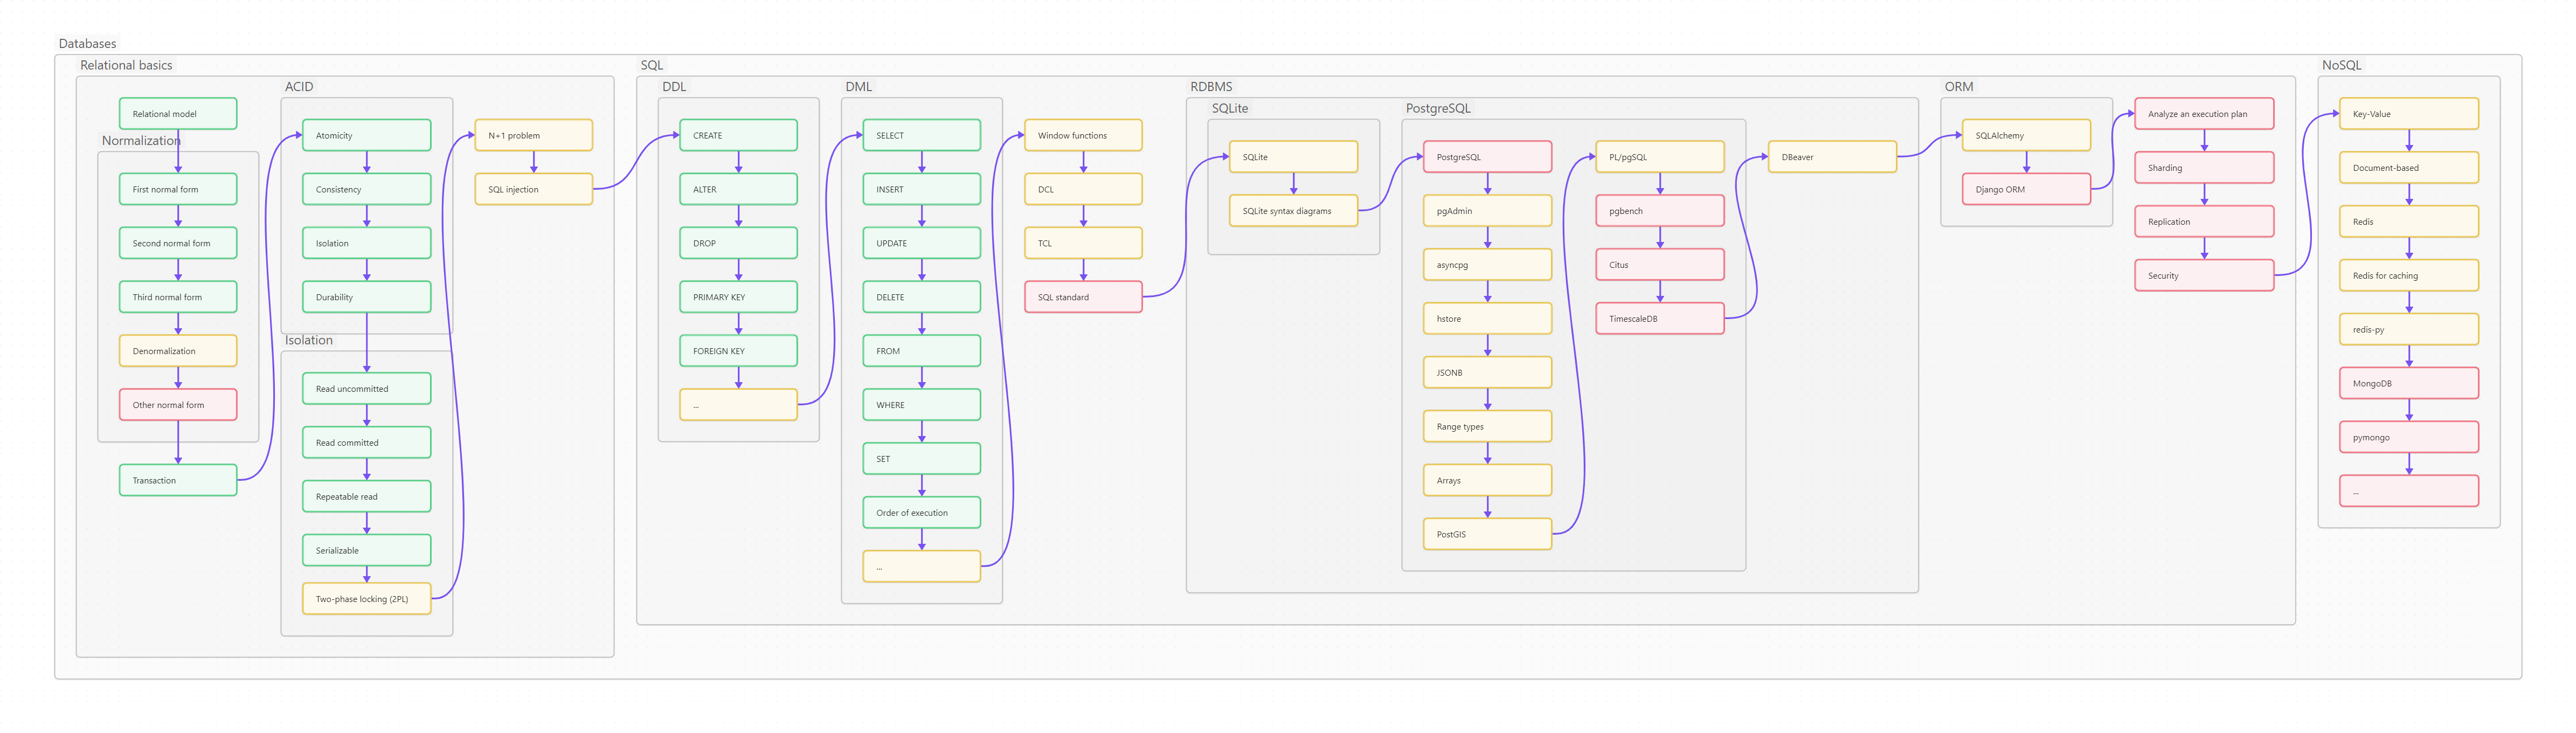Screen dimensions: 2576x733
Task: Select the SQLite syntax diagrams node
Action: coord(1293,211)
